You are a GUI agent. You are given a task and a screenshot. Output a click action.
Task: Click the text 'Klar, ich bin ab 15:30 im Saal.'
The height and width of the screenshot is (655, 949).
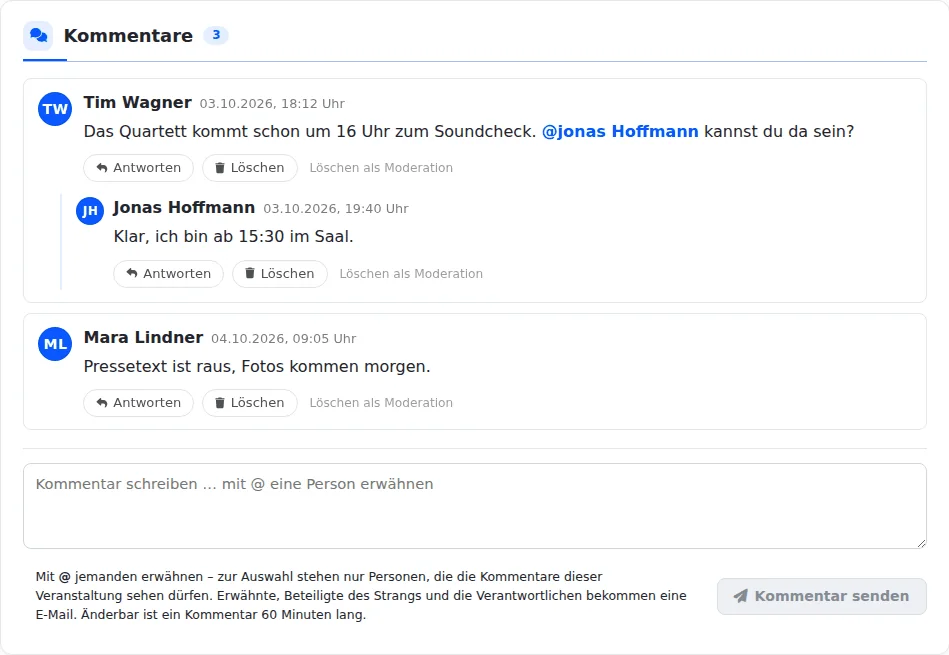[x=234, y=236]
